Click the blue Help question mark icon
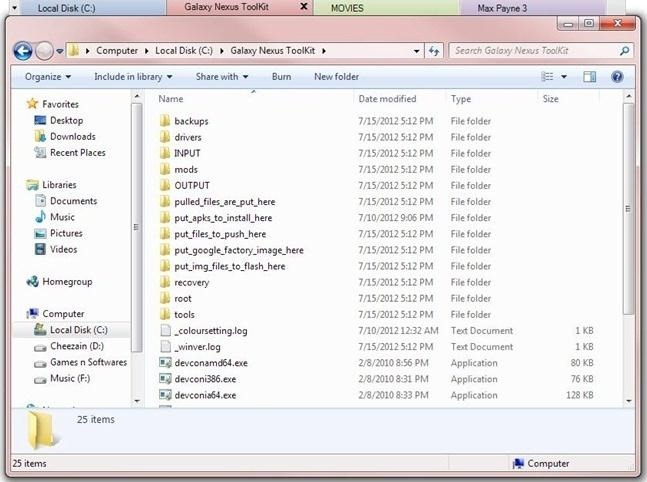The height and width of the screenshot is (482, 647). pos(617,77)
